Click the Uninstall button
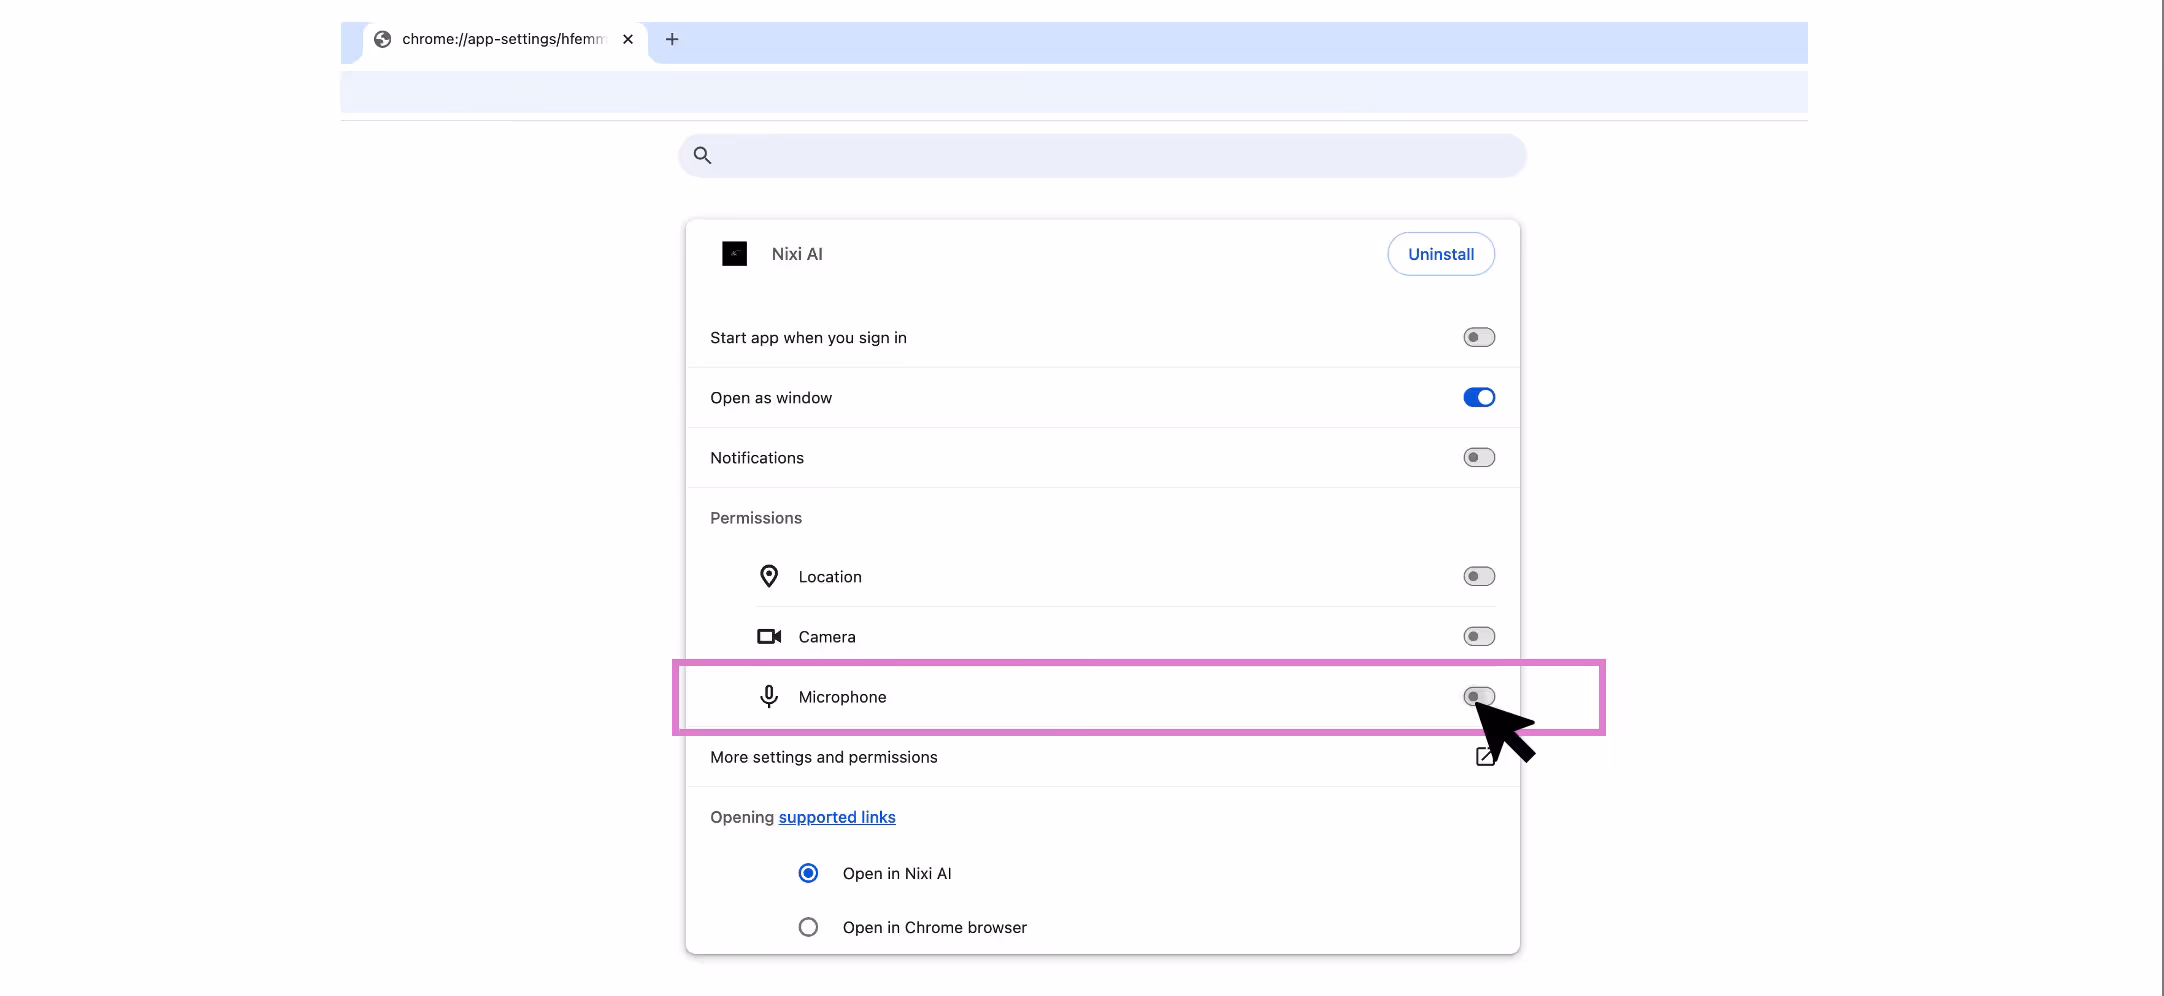 pyautogui.click(x=1440, y=253)
